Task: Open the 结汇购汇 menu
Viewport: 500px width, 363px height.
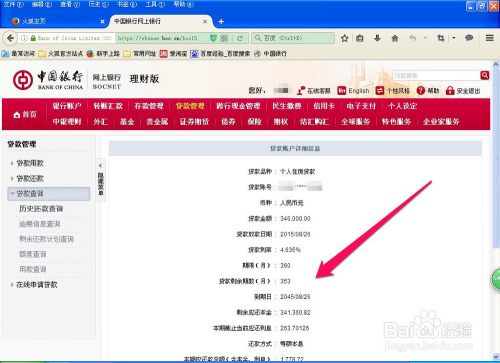Action: tap(314, 122)
